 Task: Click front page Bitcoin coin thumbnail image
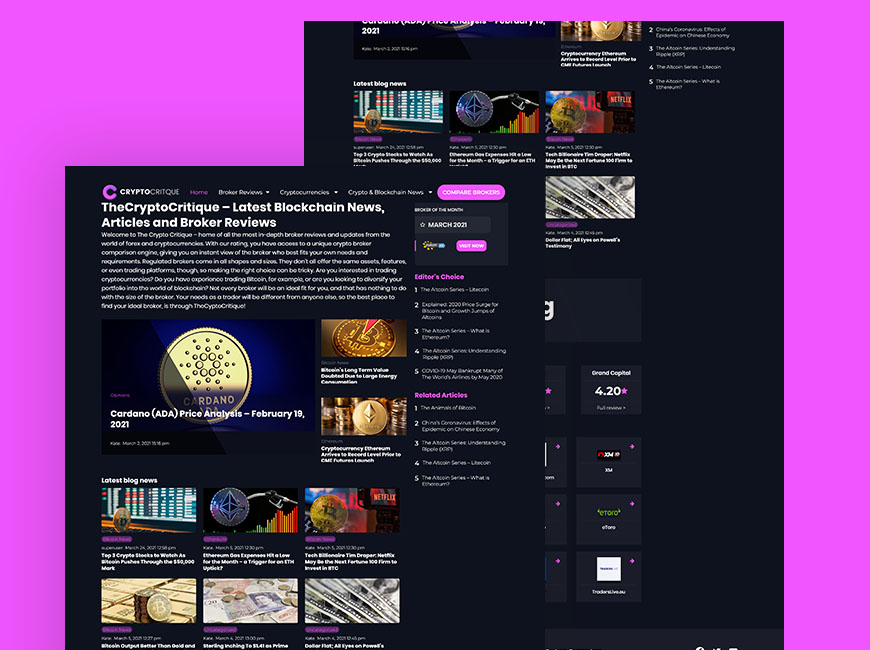[x=363, y=337]
